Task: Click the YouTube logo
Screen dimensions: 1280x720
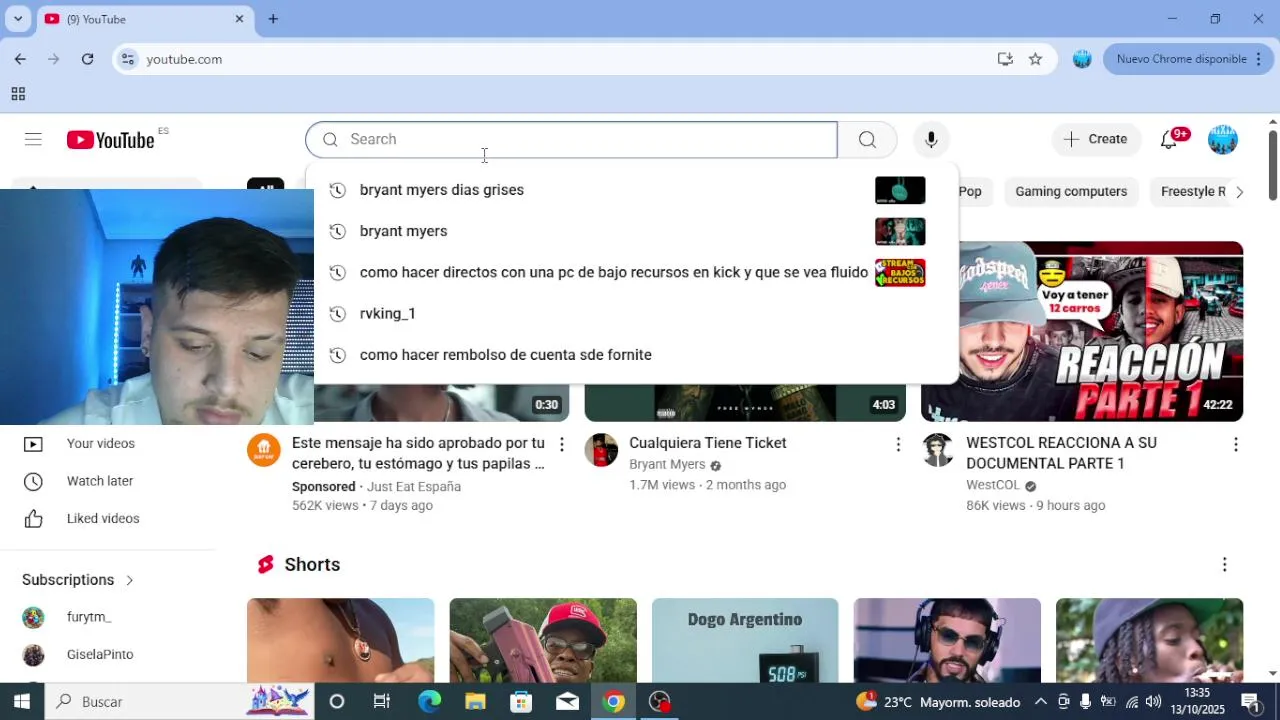Action: click(x=111, y=140)
